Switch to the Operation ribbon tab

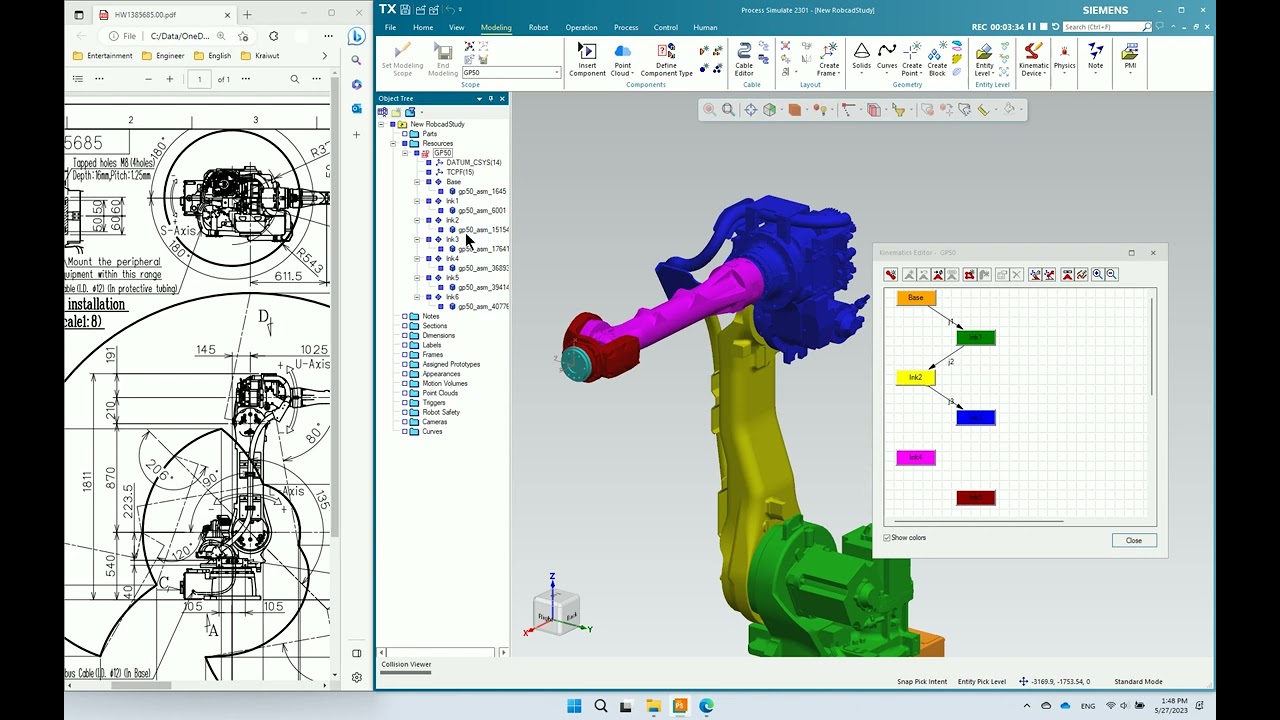coord(581,28)
